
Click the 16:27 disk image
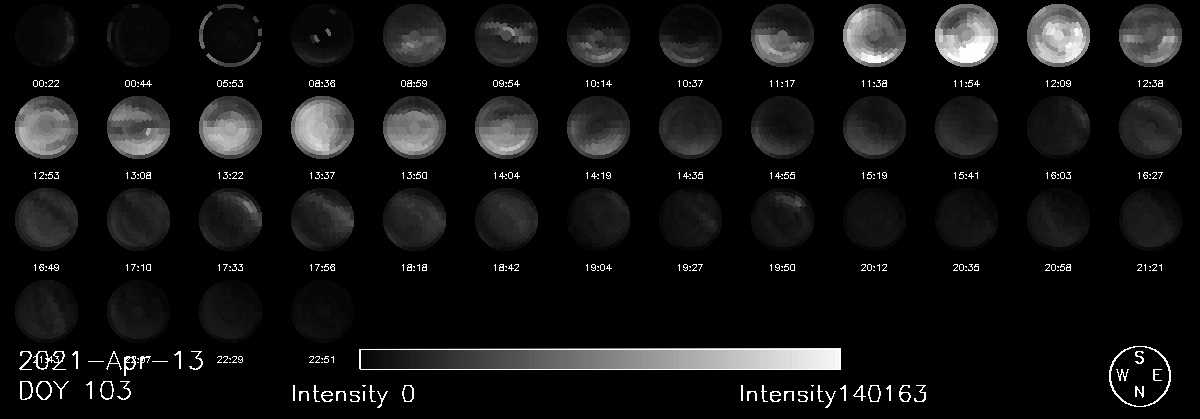coord(1150,127)
